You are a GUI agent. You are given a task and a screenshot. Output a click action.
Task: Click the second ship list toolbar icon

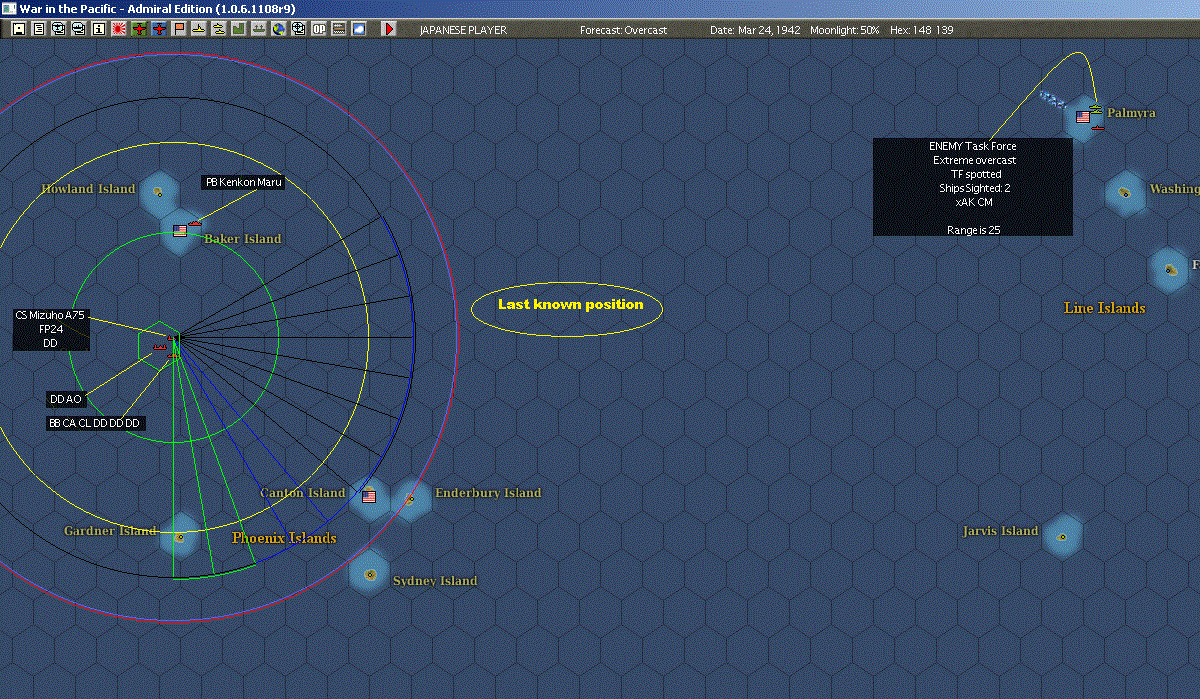pyautogui.click(x=79, y=29)
